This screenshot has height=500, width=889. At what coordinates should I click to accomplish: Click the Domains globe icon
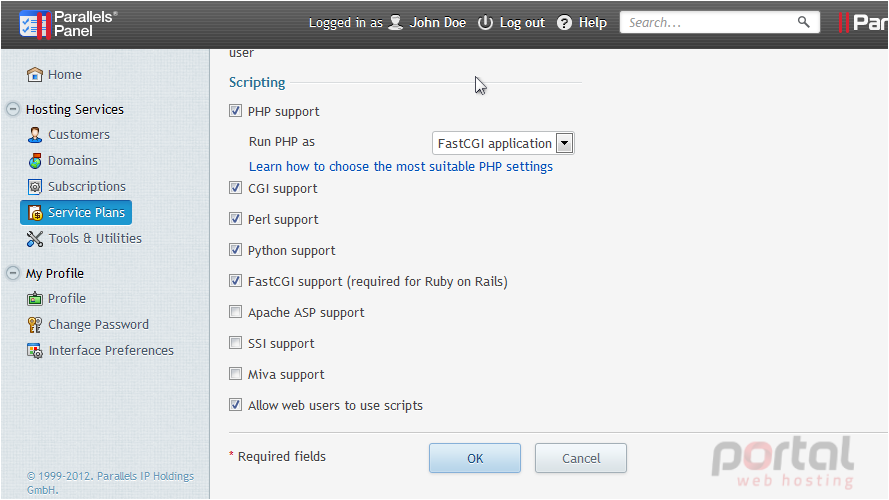pos(35,160)
